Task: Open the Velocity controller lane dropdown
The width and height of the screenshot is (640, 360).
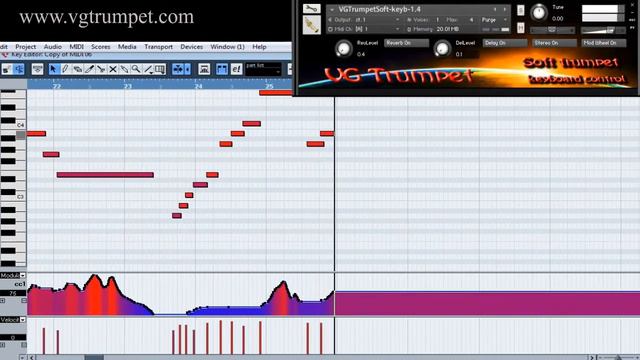Action: click(23, 320)
